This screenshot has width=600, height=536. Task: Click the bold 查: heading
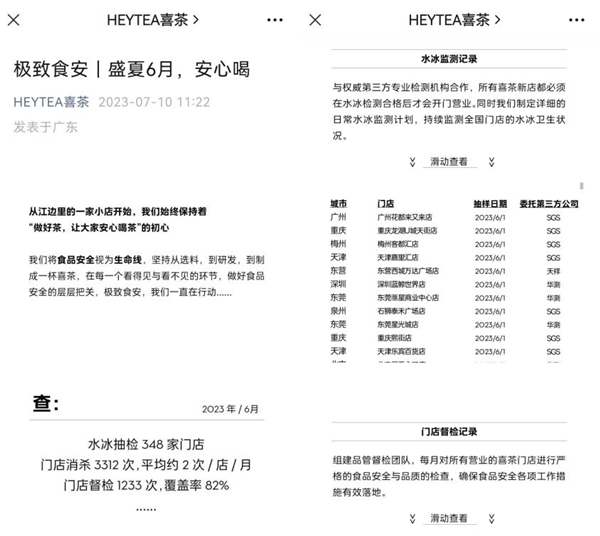[x=46, y=403]
